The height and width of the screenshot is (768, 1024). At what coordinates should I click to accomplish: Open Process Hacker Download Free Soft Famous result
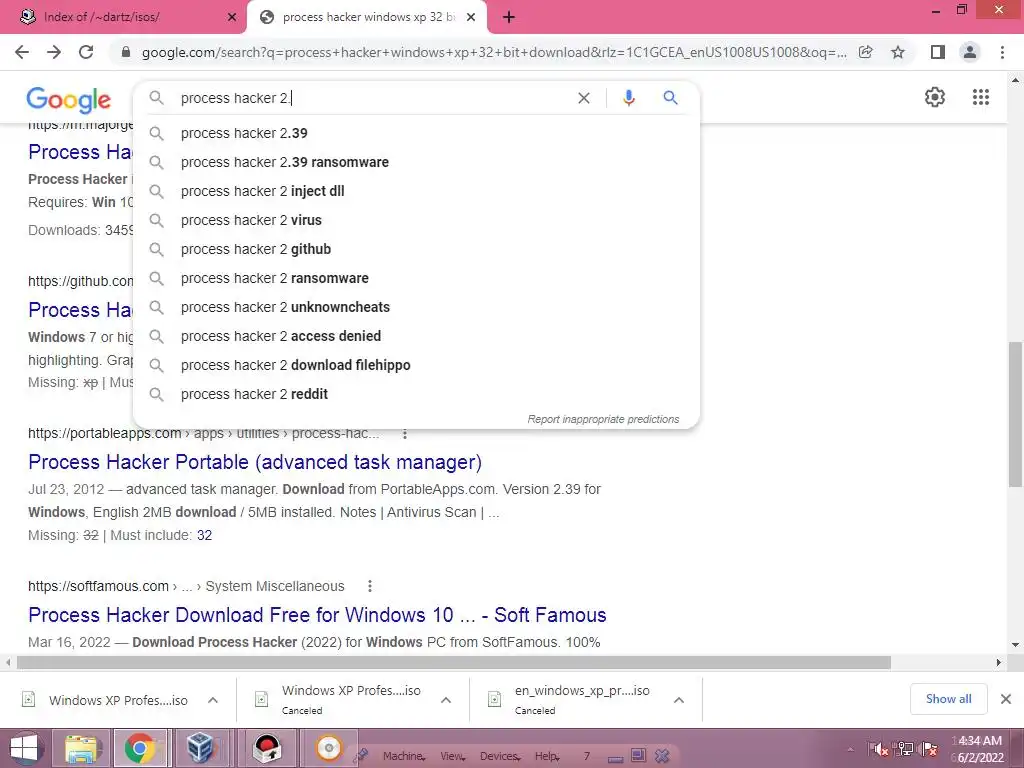317,615
